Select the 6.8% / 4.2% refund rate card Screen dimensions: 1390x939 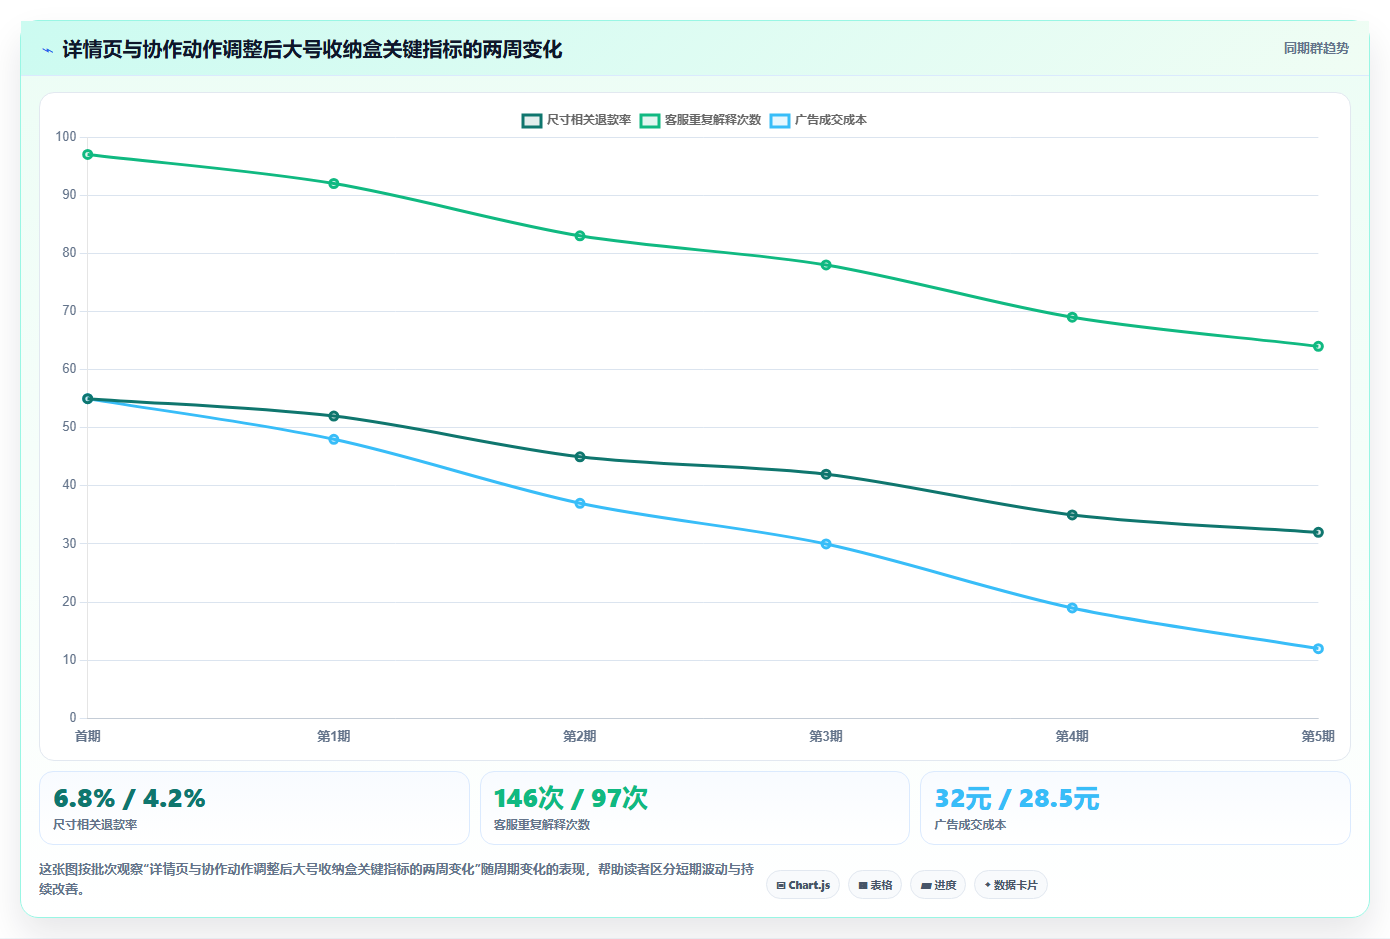[254, 808]
